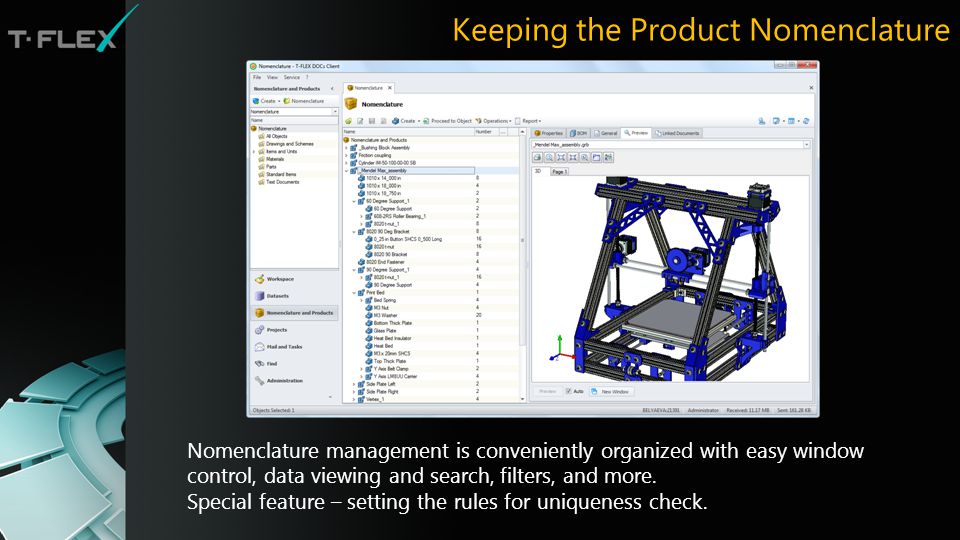Image resolution: width=960 pixels, height=540 pixels.
Task: Select the All Objects folder
Action: (272, 137)
